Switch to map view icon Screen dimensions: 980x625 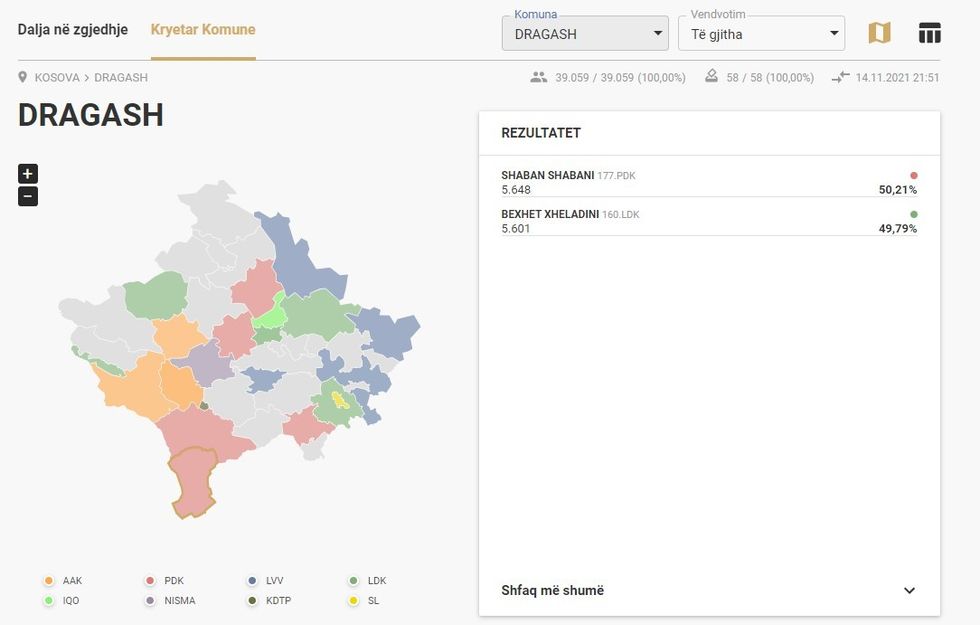879,33
